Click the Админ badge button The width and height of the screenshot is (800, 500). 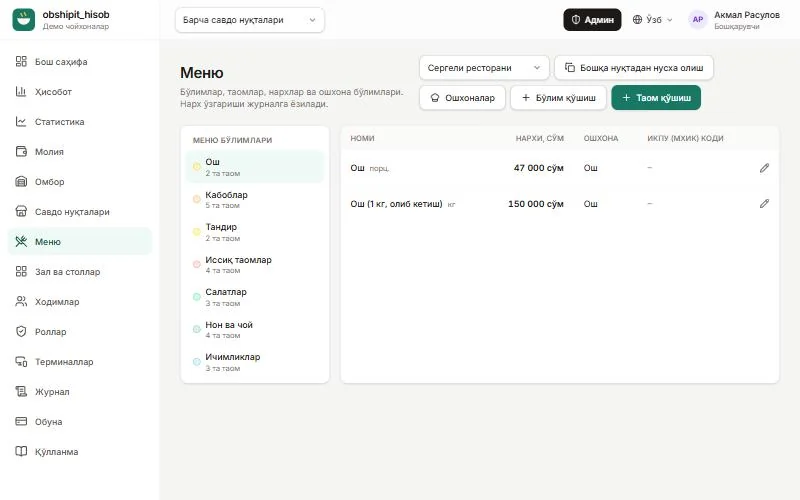pyautogui.click(x=592, y=20)
